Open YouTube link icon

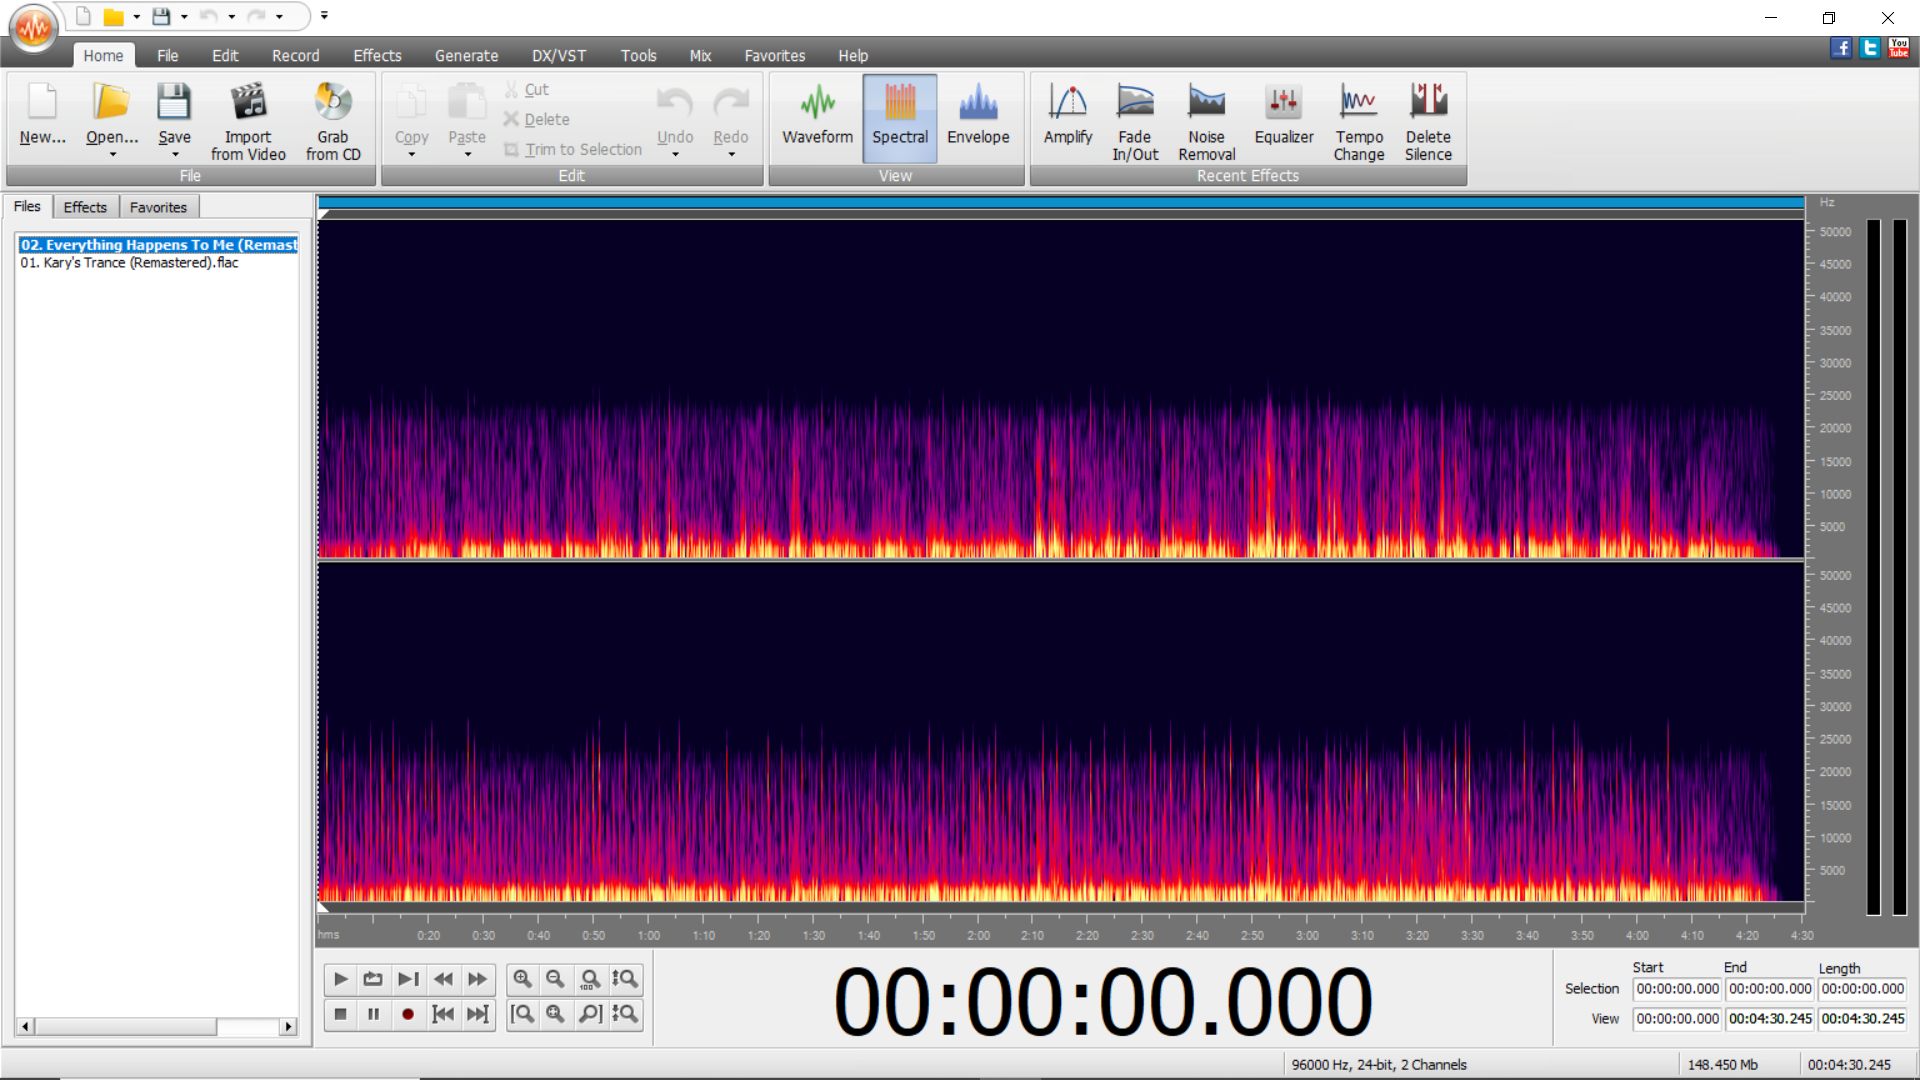pyautogui.click(x=1899, y=48)
